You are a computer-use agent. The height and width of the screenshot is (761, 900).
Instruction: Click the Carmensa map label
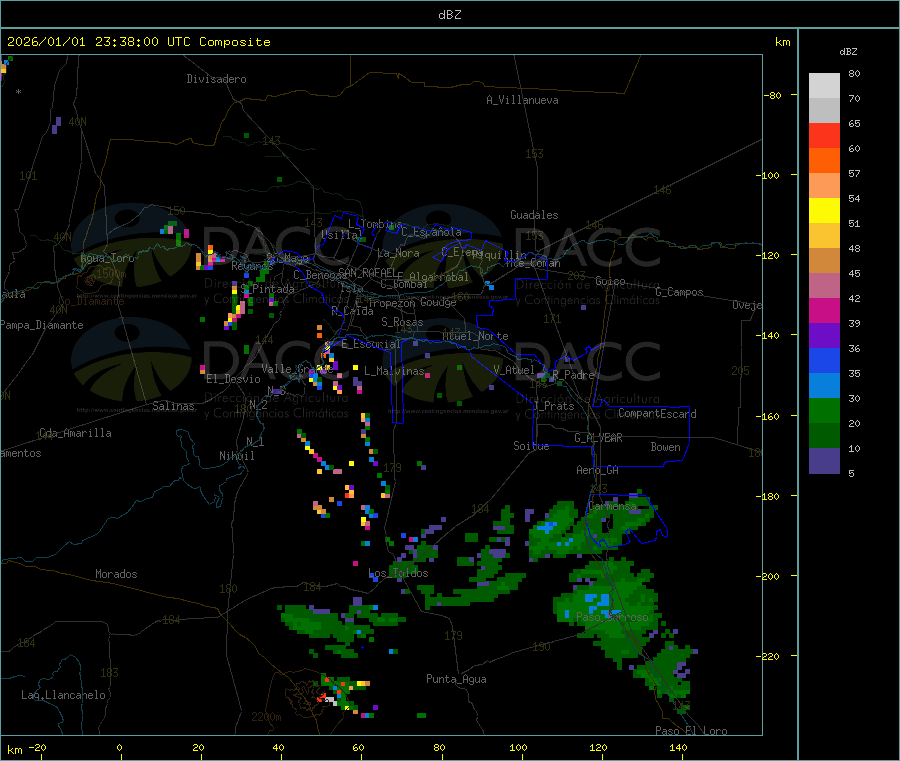[x=612, y=506]
